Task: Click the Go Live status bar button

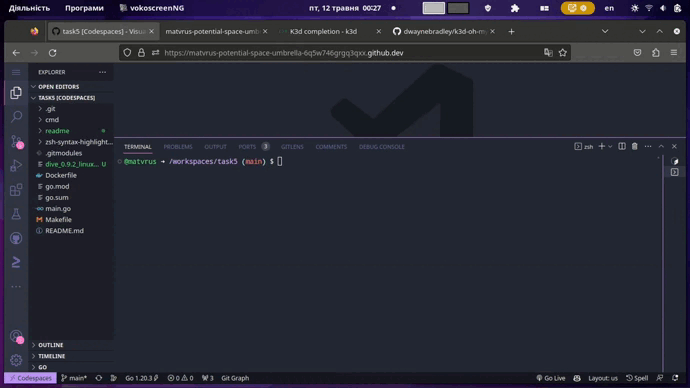Action: [551, 378]
